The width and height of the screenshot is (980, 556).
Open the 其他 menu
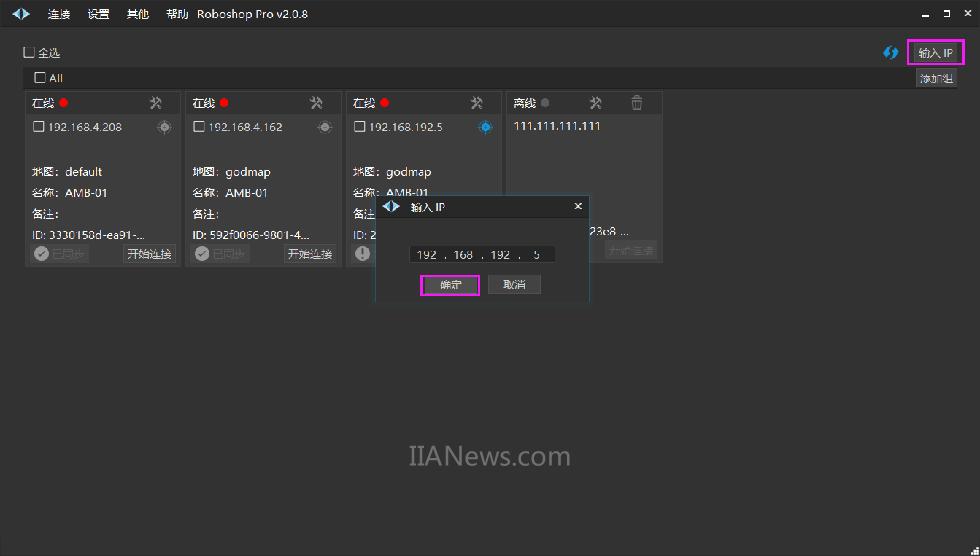tap(138, 14)
